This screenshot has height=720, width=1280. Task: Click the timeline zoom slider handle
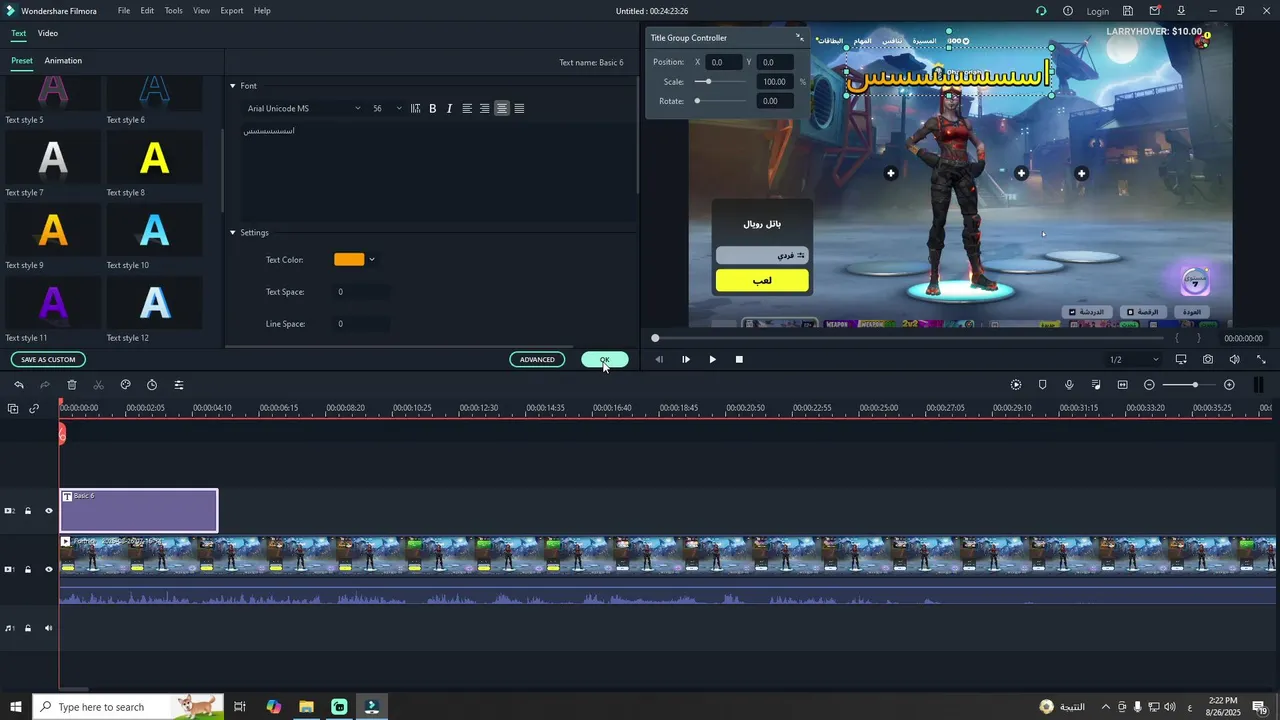click(1195, 385)
